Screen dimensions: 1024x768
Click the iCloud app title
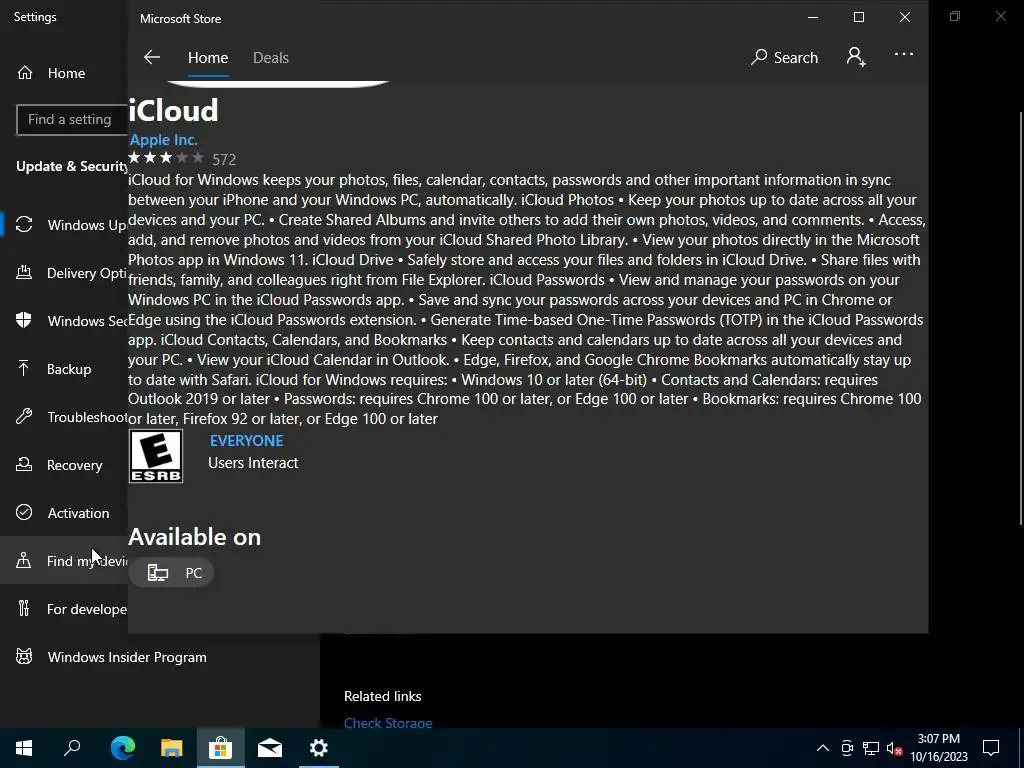tap(173, 110)
